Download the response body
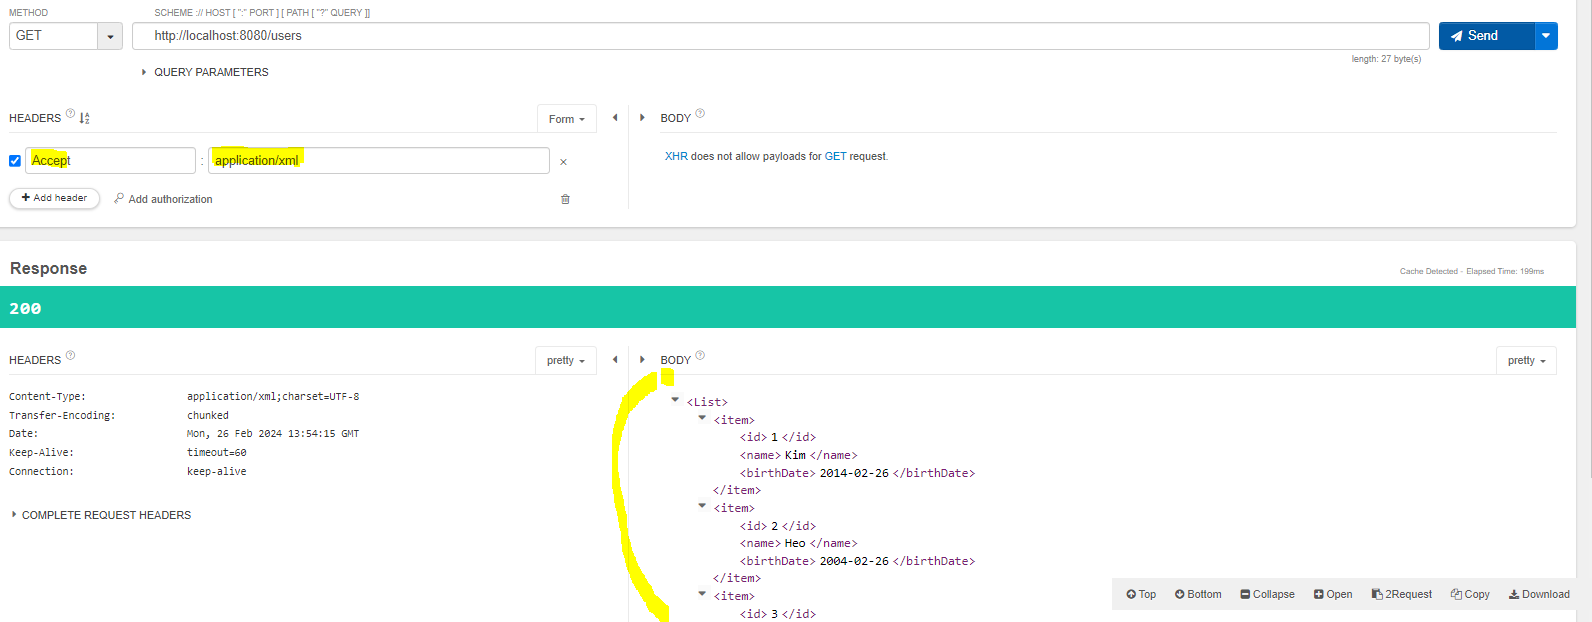 coord(1539,594)
